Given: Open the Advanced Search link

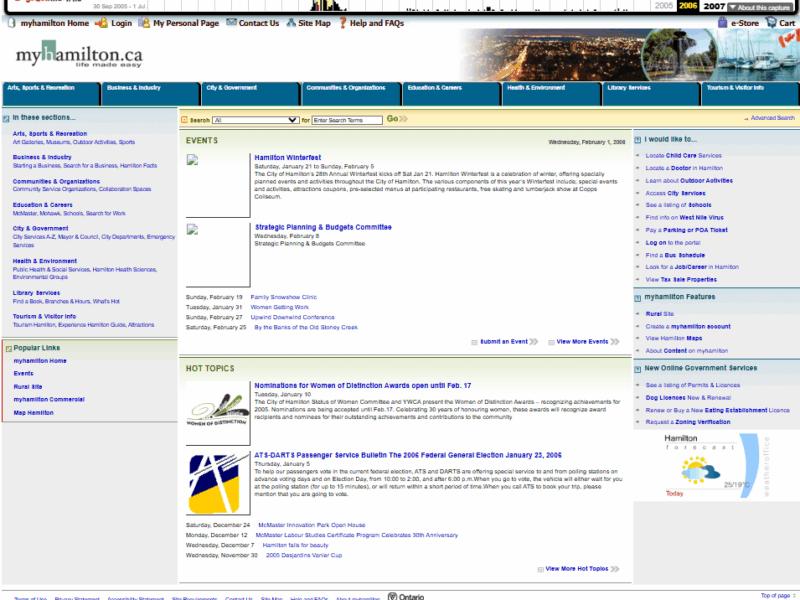Looking at the screenshot, I should [x=772, y=118].
